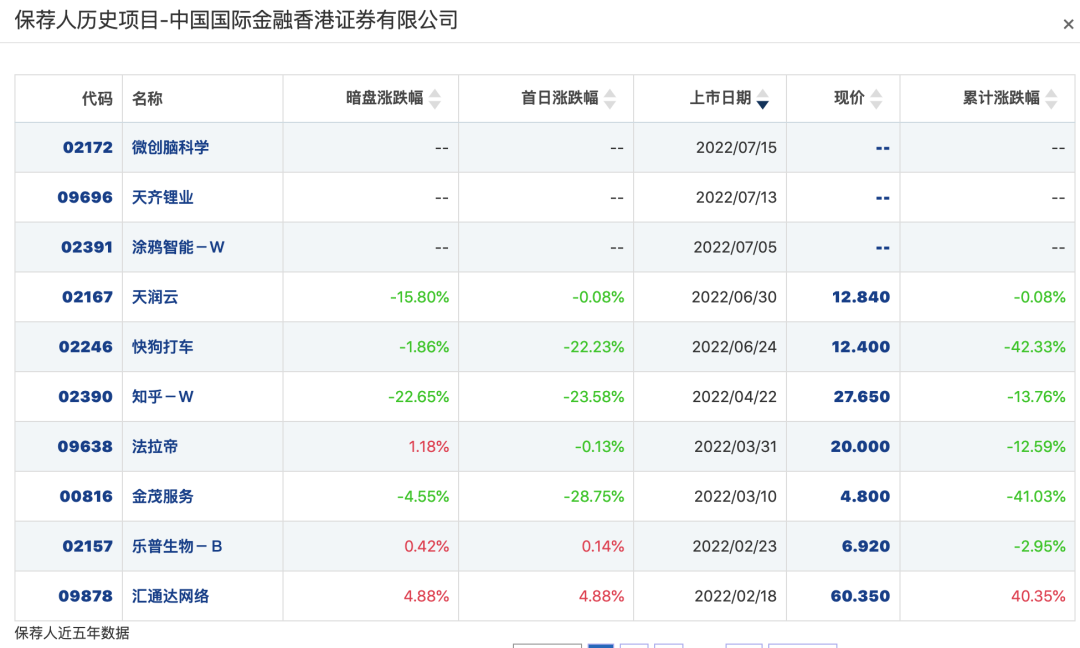Select cumulative change -41.03%
The width and height of the screenshot is (1080, 648).
click(1036, 497)
